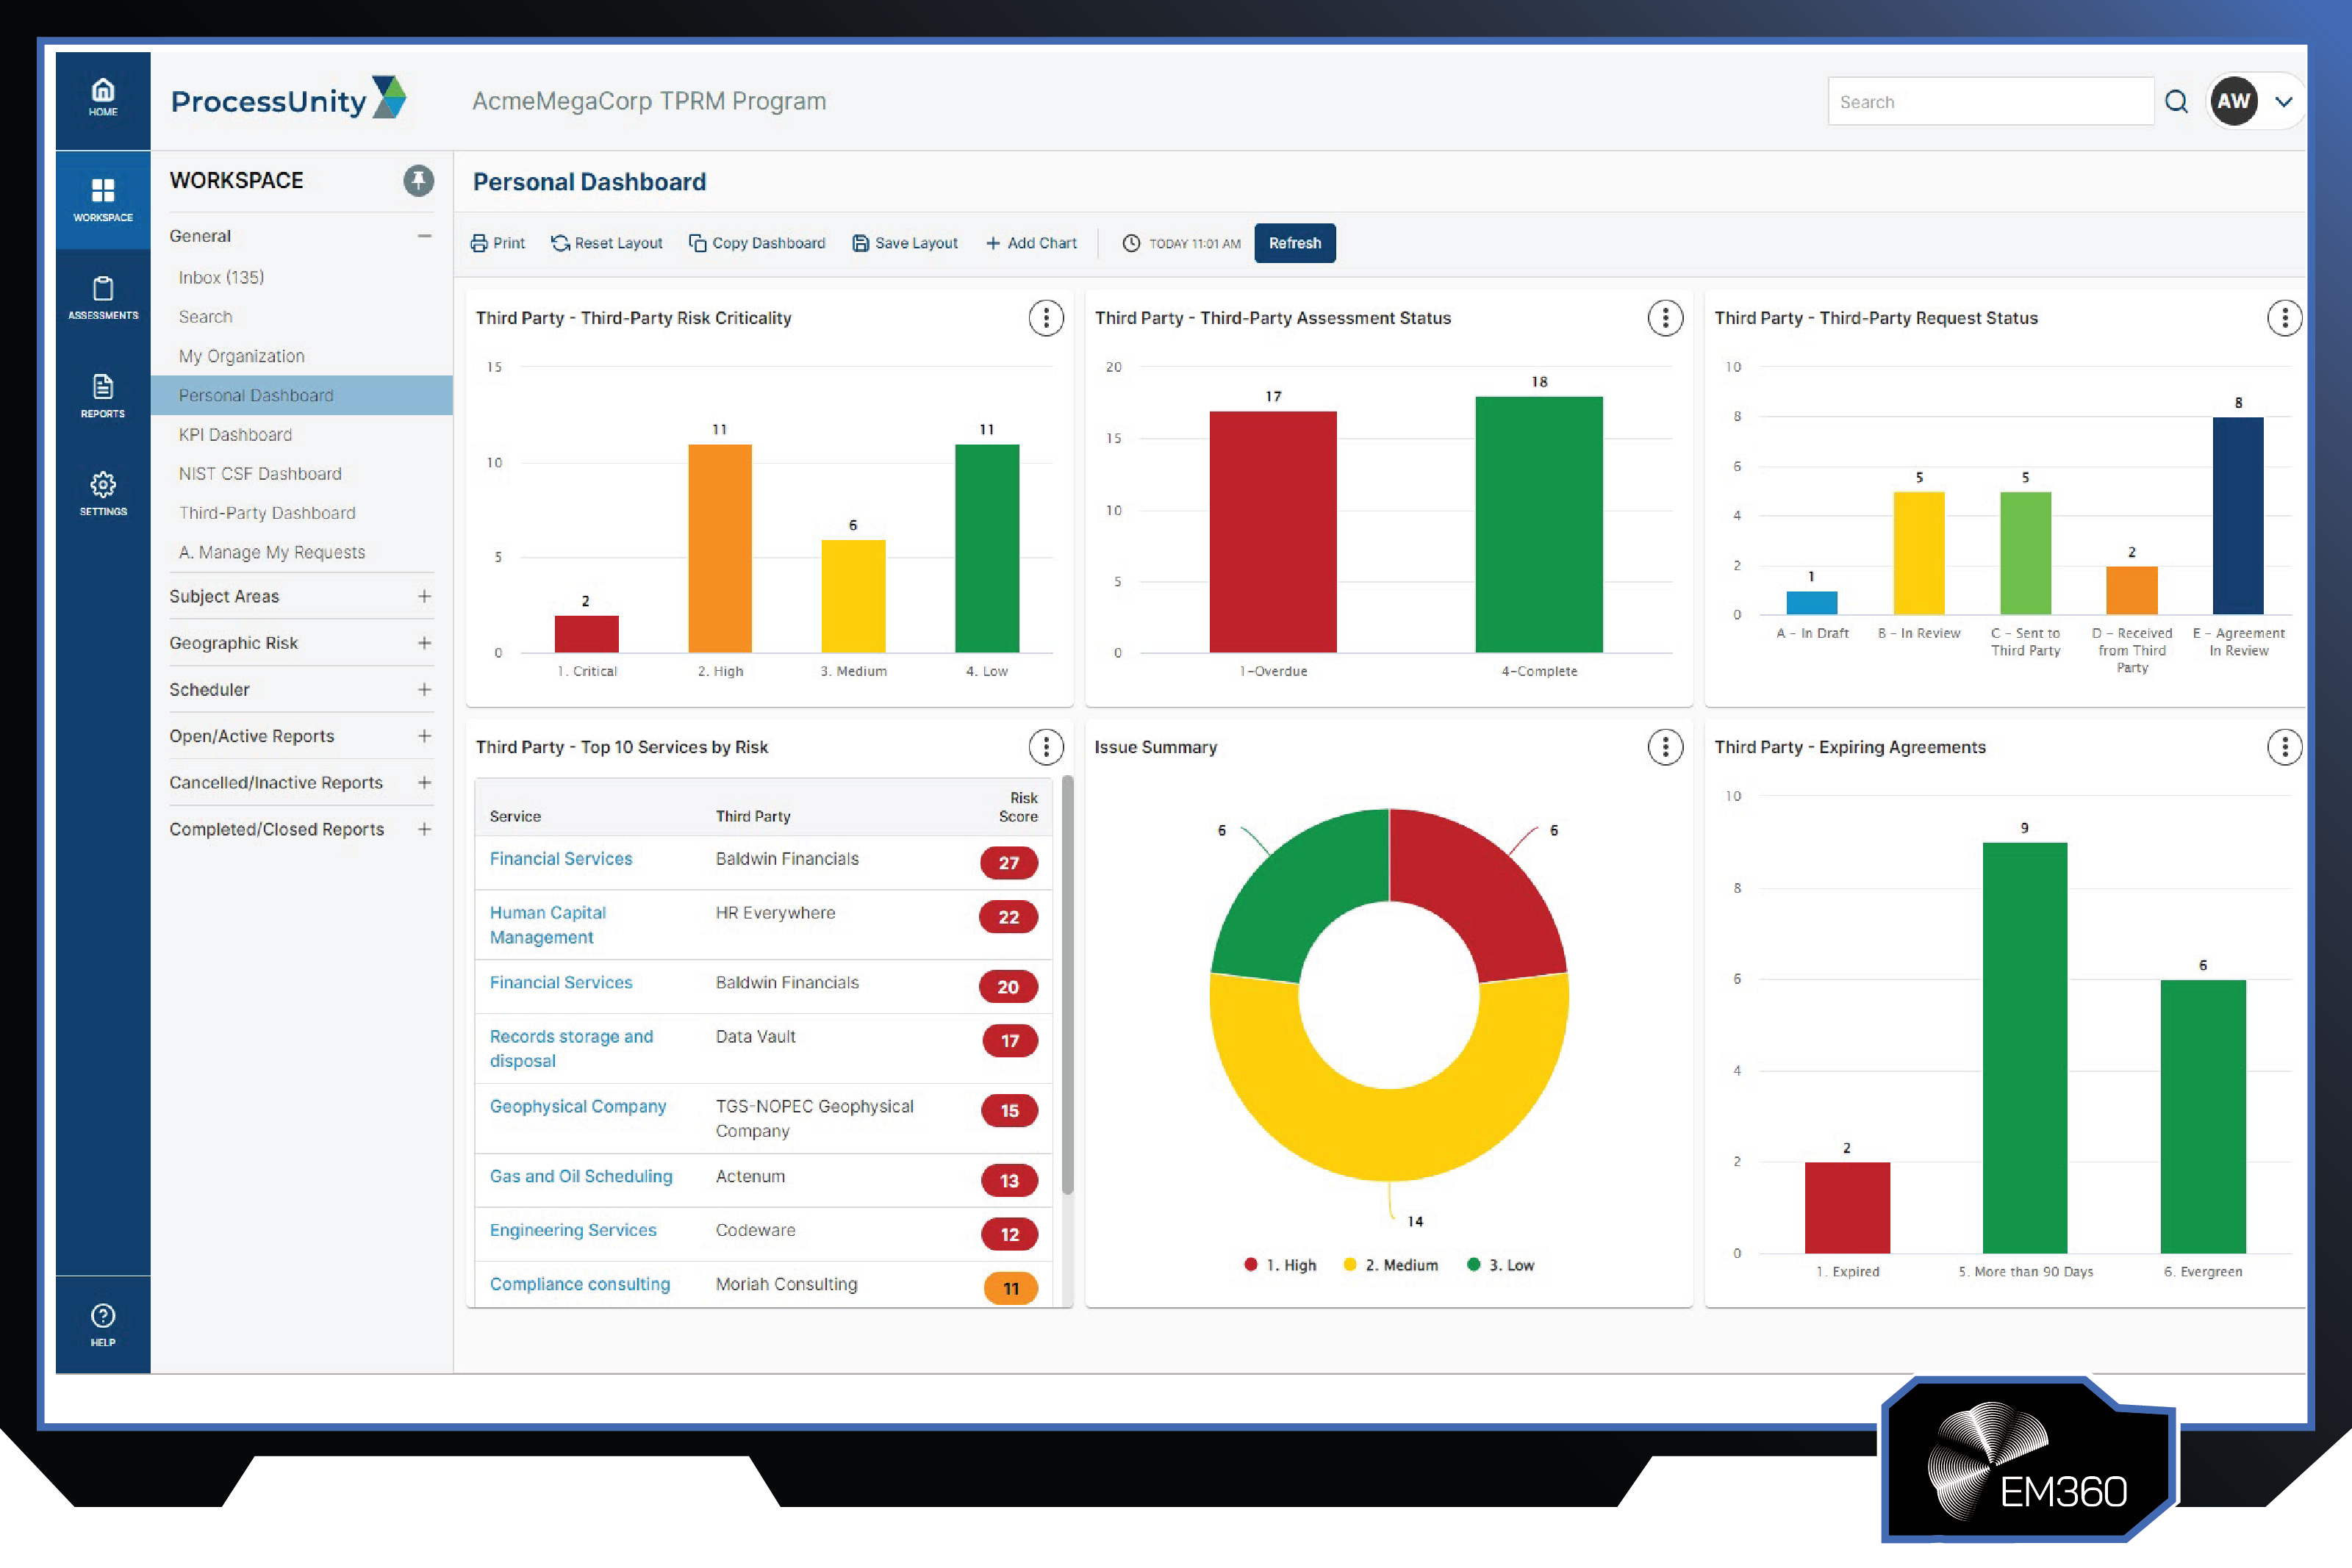
Task: Open options menu for Risk Criticality chart
Action: pyautogui.click(x=1046, y=318)
